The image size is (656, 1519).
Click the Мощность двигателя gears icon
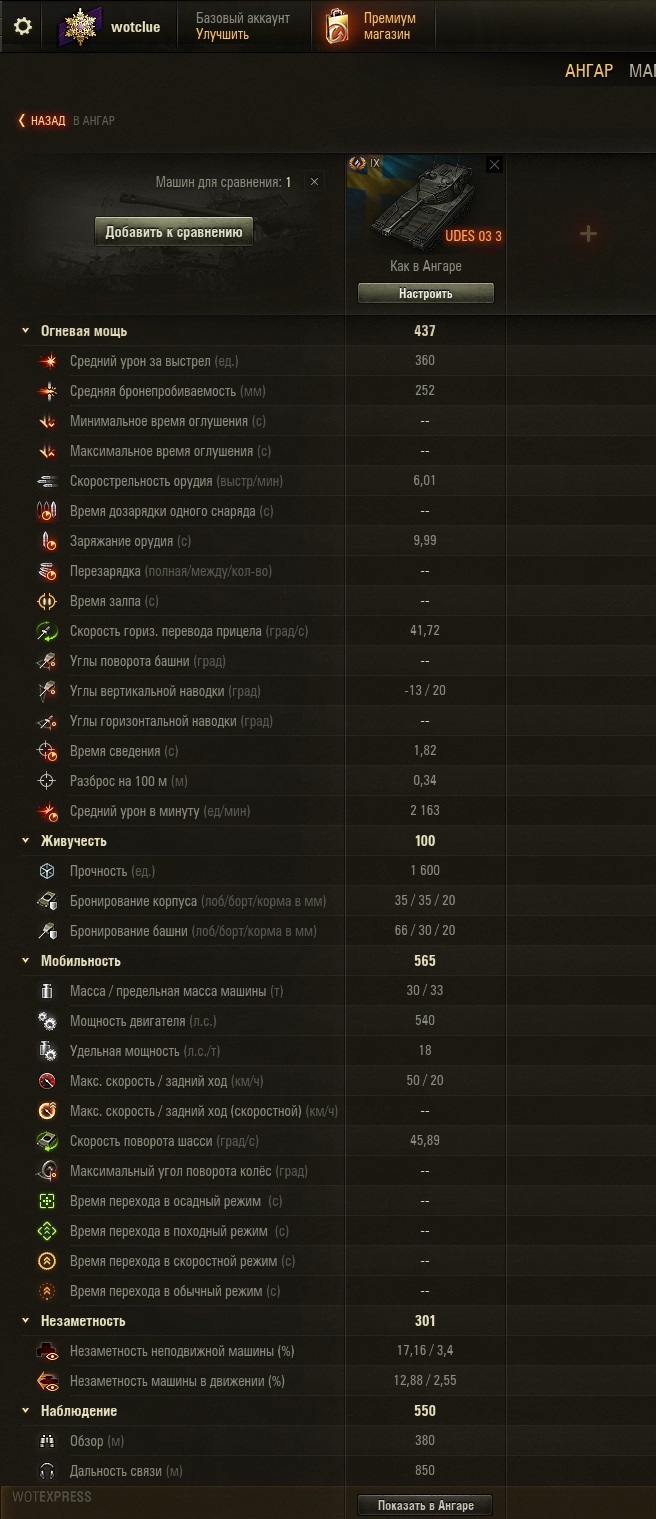pos(47,1021)
